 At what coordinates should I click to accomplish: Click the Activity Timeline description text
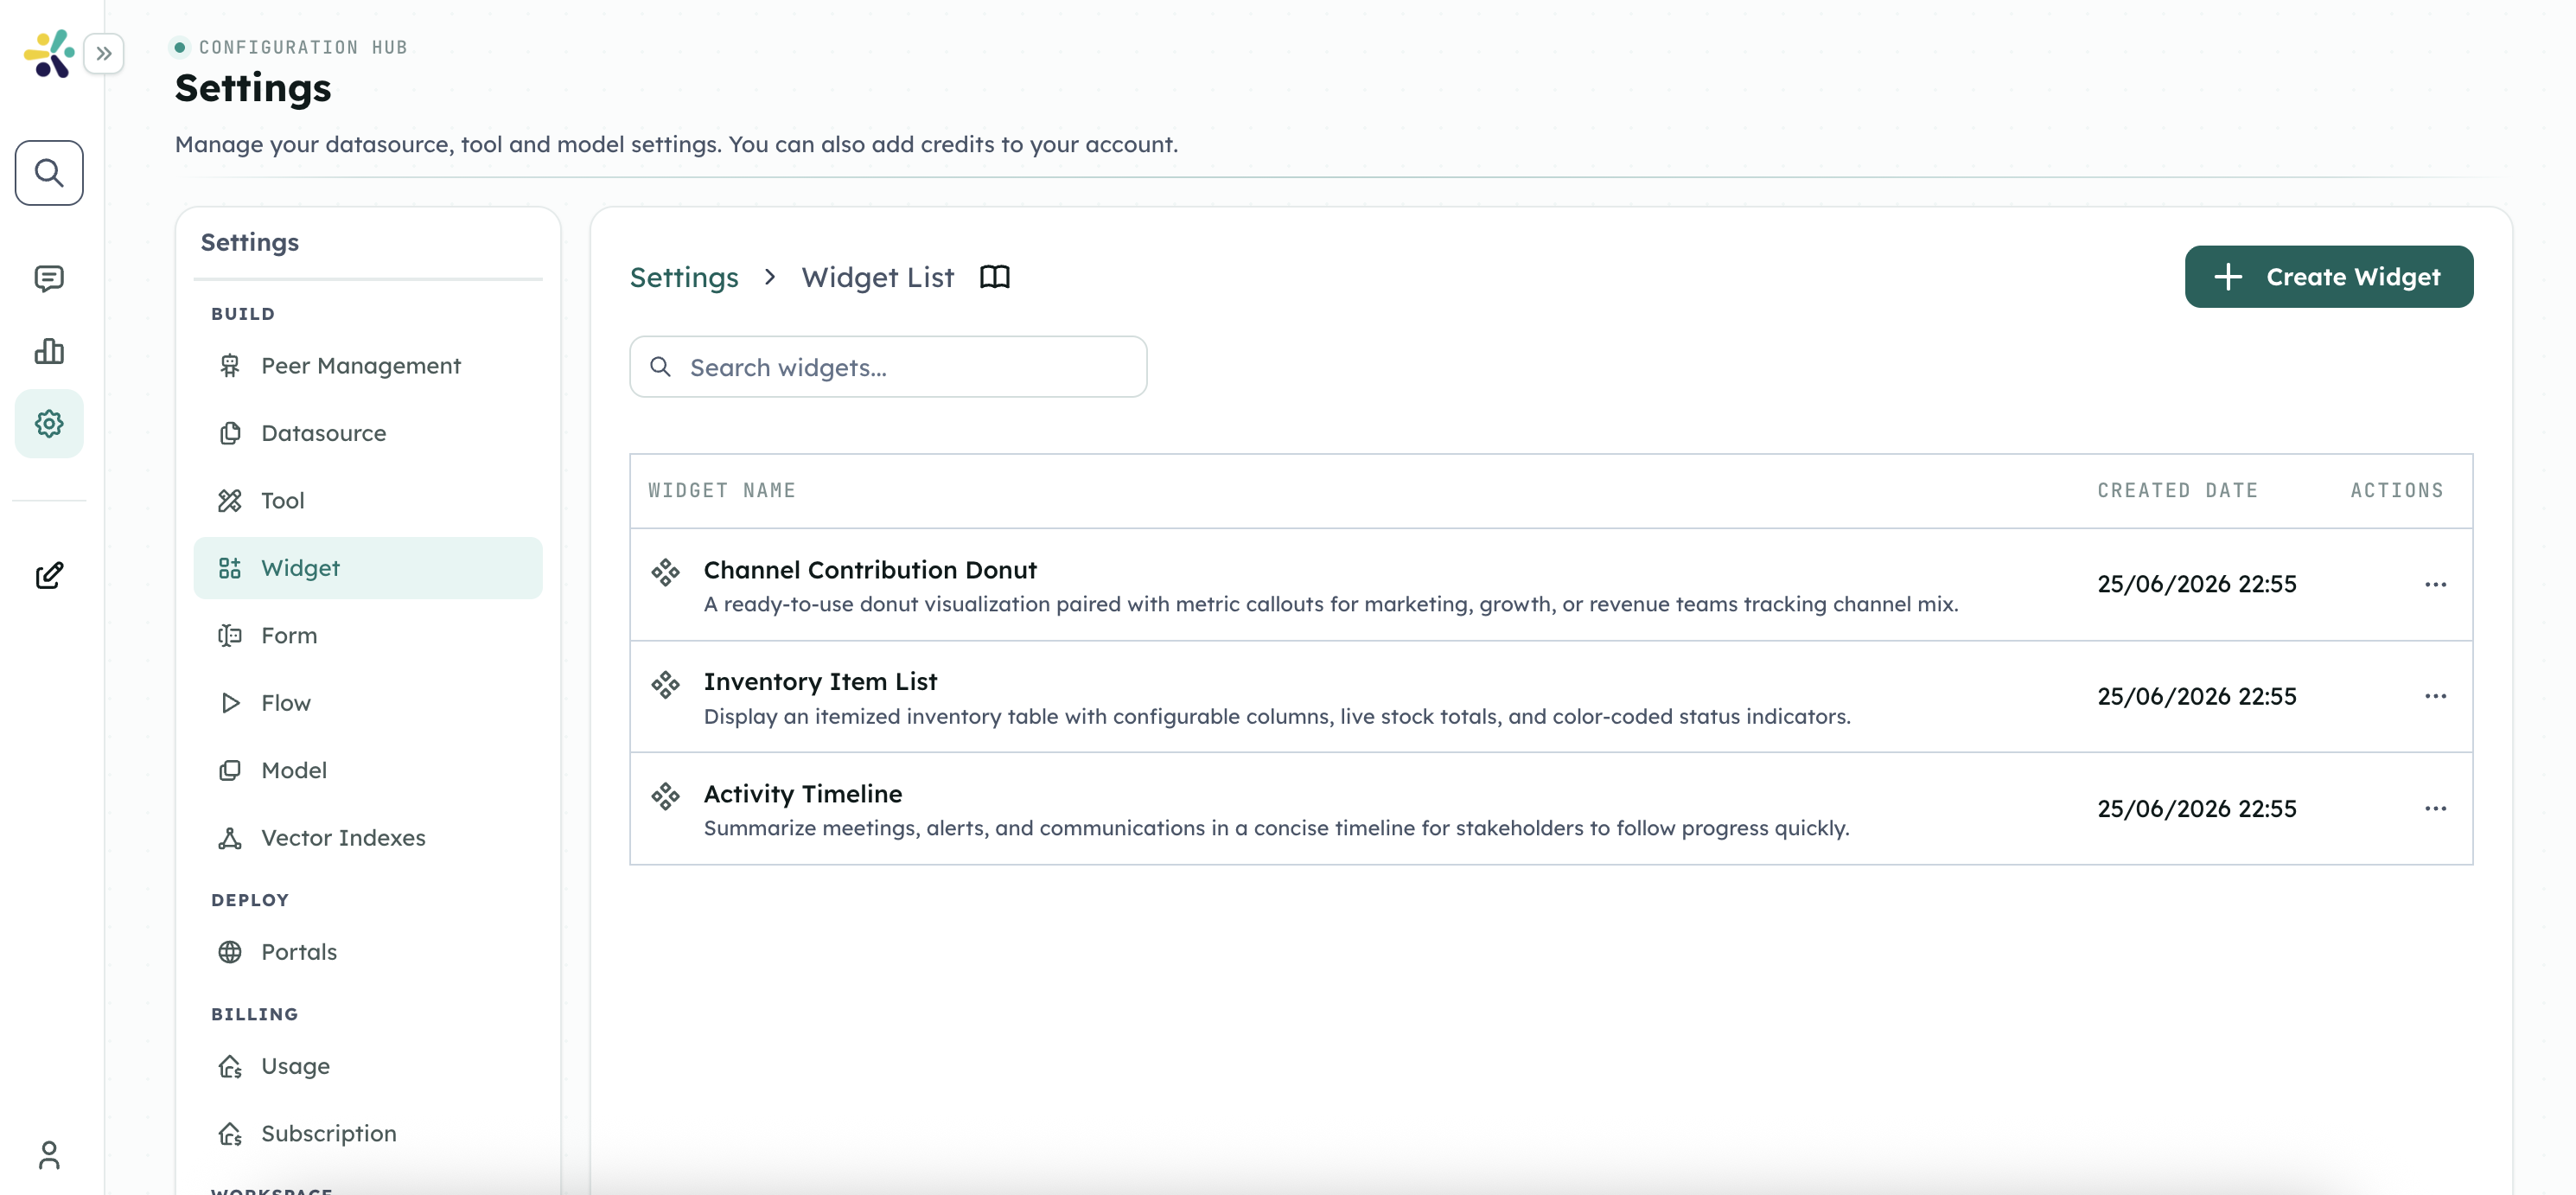[x=1276, y=829]
